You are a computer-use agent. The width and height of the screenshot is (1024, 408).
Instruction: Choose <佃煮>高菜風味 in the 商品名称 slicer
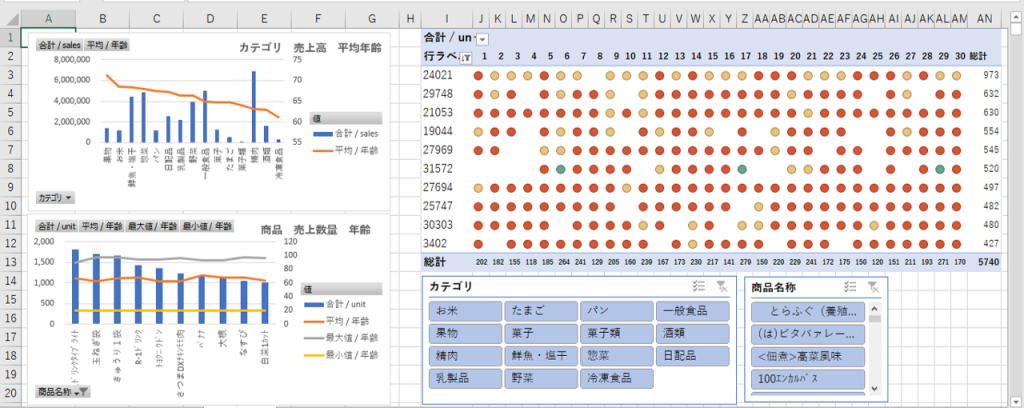tap(808, 356)
